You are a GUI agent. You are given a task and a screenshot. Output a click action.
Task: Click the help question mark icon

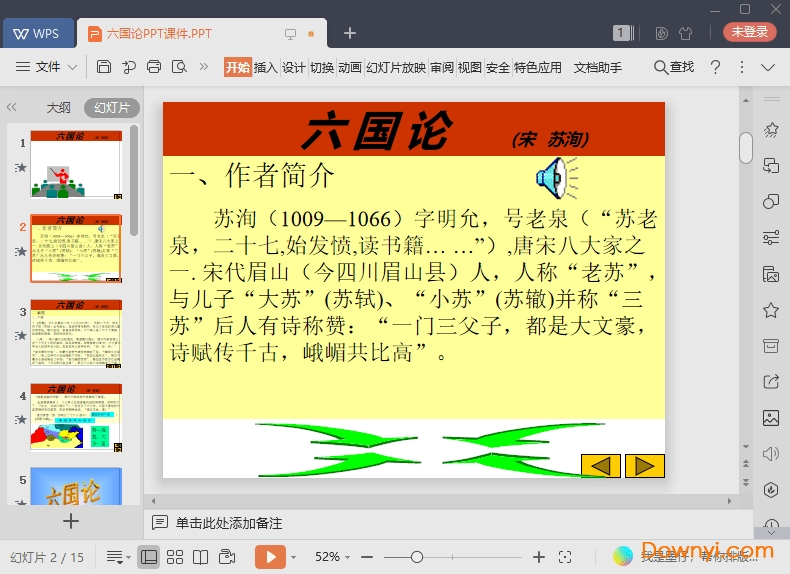coord(715,67)
